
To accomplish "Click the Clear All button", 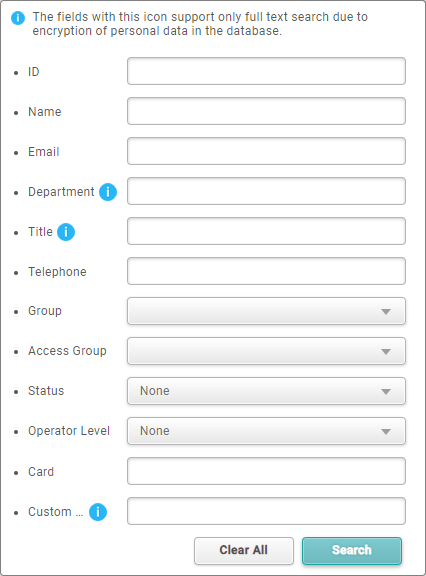I will pos(244,551).
